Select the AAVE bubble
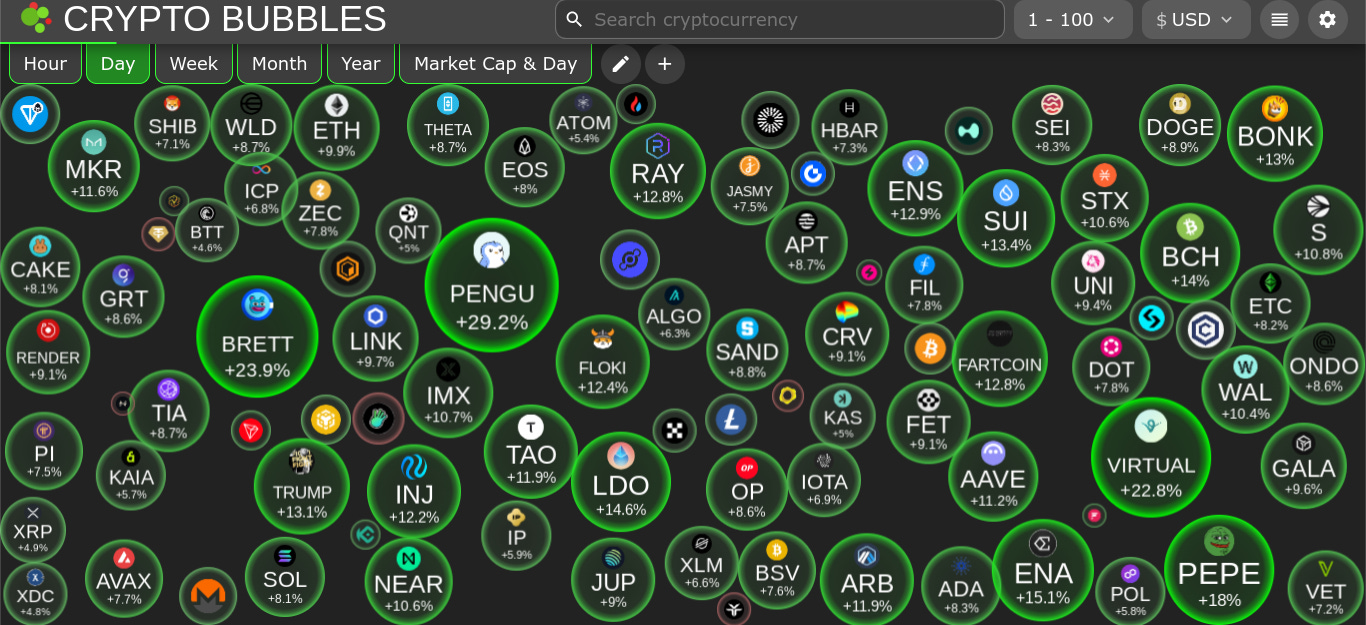 pyautogui.click(x=993, y=477)
